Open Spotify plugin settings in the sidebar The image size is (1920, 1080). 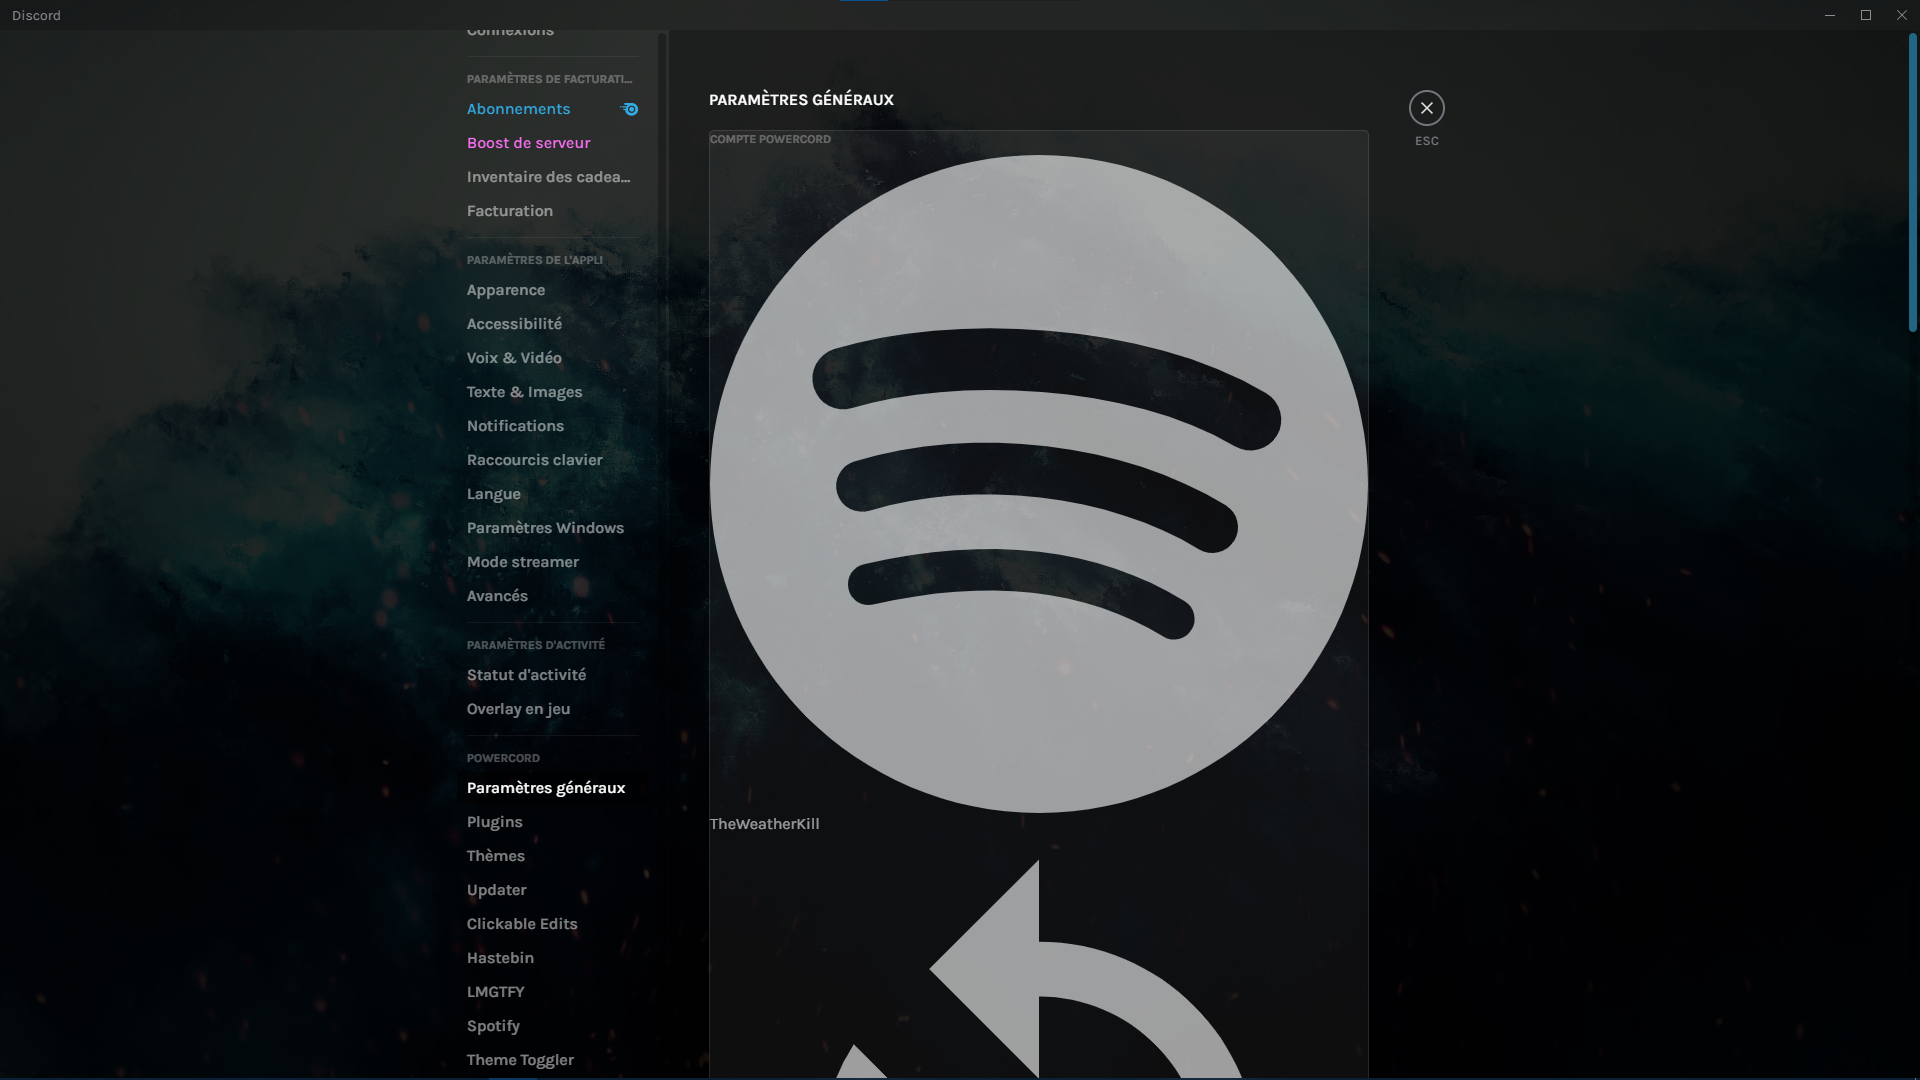point(552,1026)
